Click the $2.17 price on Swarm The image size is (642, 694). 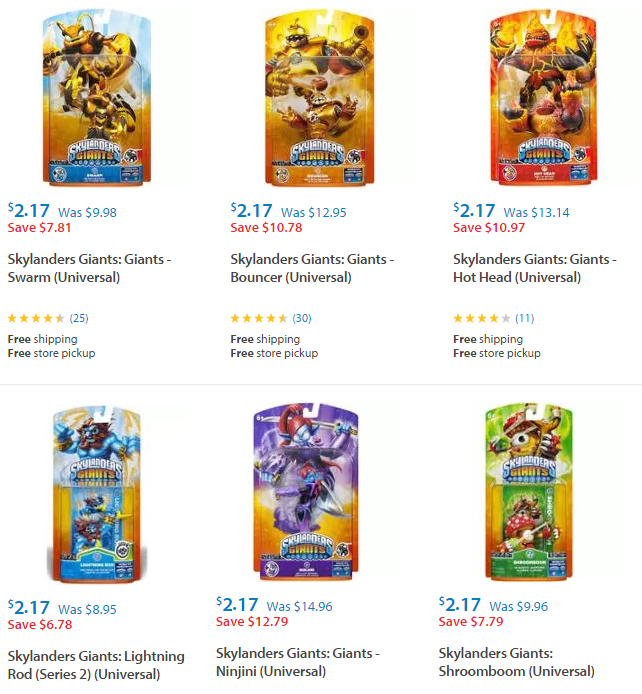click(x=29, y=210)
